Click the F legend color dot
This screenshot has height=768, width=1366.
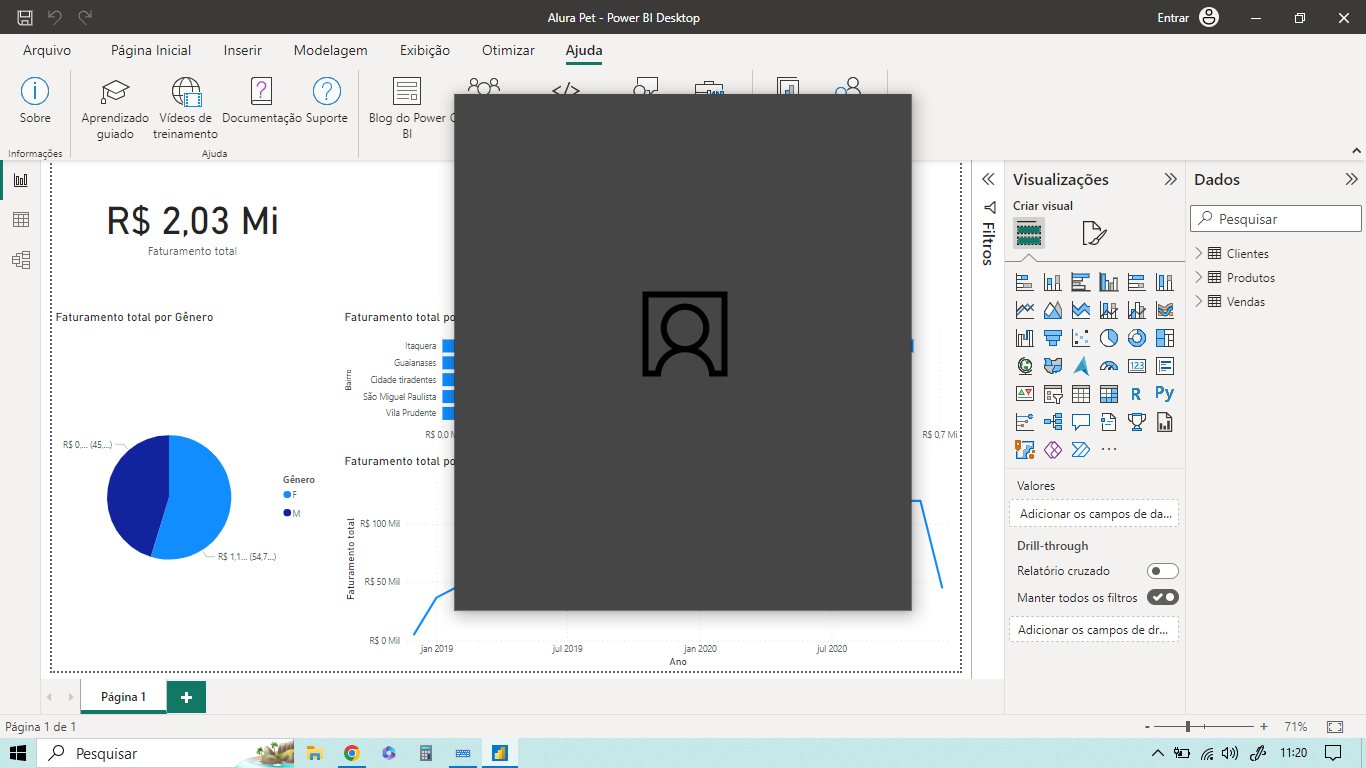[x=287, y=494]
